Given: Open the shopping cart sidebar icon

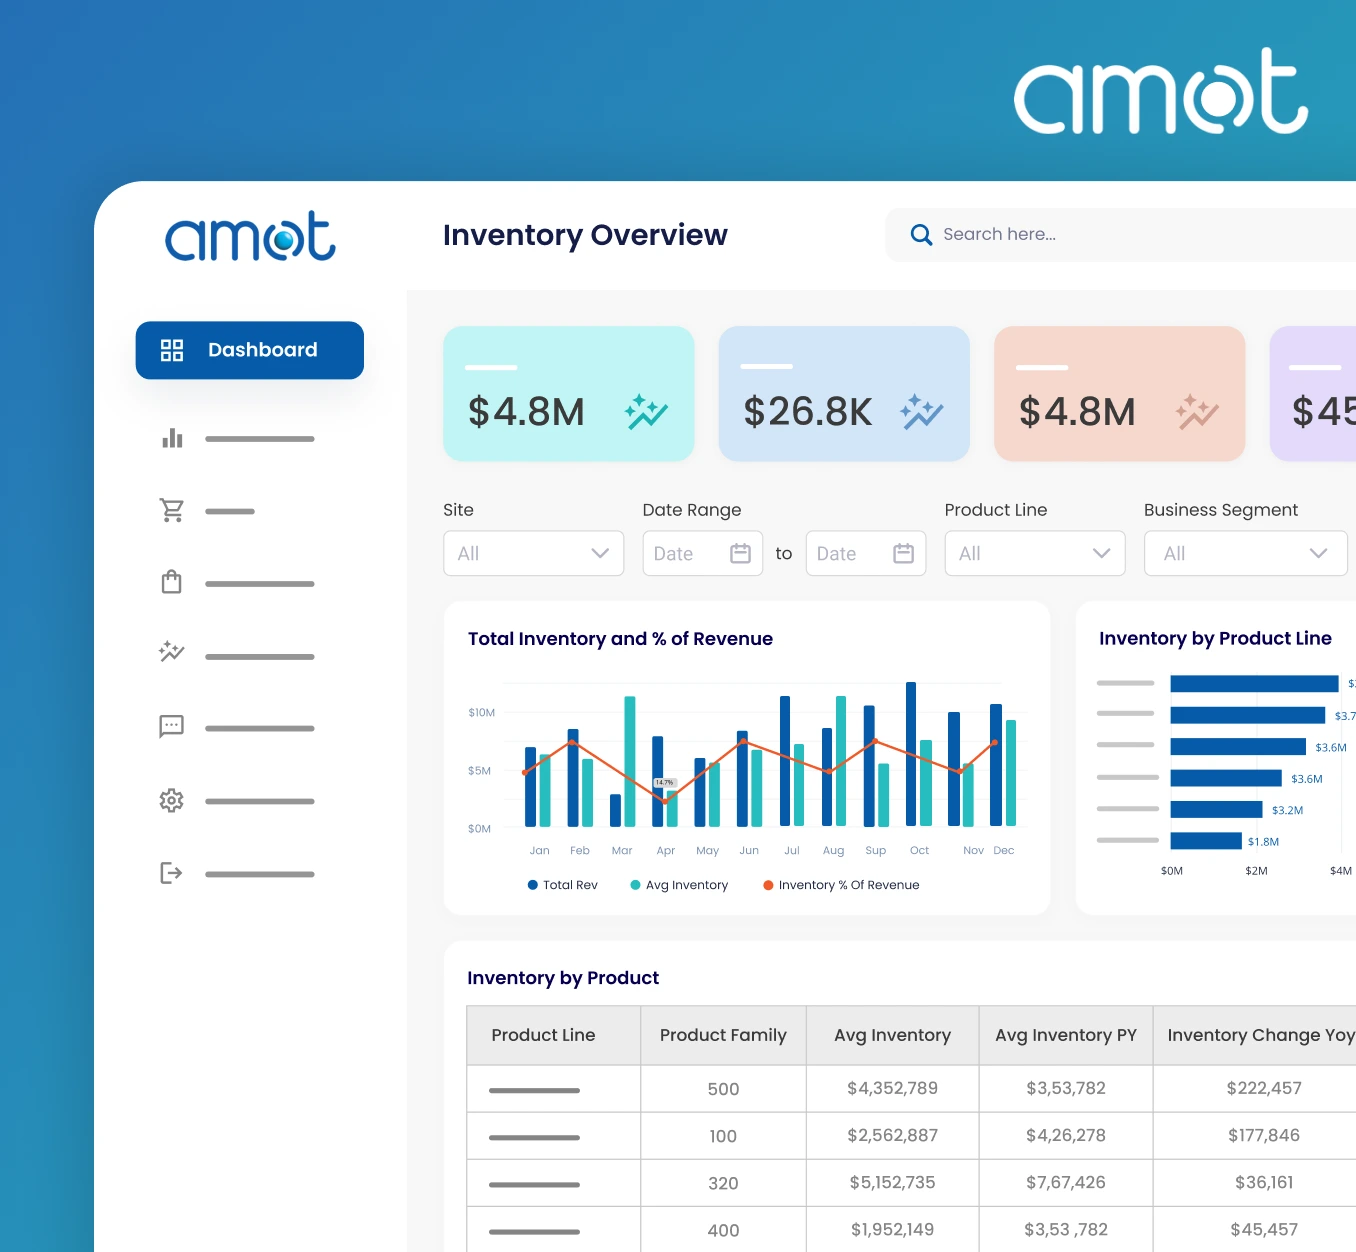Looking at the screenshot, I should [172, 511].
